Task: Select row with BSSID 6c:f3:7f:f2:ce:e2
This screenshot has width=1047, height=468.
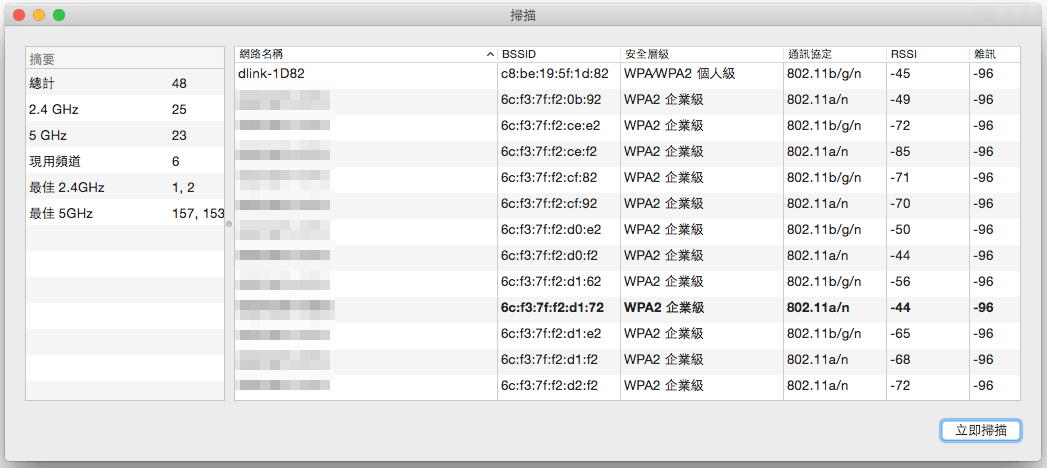Action: (x=627, y=126)
